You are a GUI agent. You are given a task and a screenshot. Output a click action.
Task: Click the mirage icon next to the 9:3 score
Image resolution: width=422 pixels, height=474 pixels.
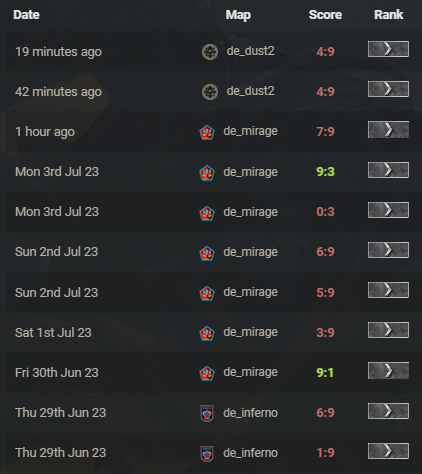click(207, 173)
